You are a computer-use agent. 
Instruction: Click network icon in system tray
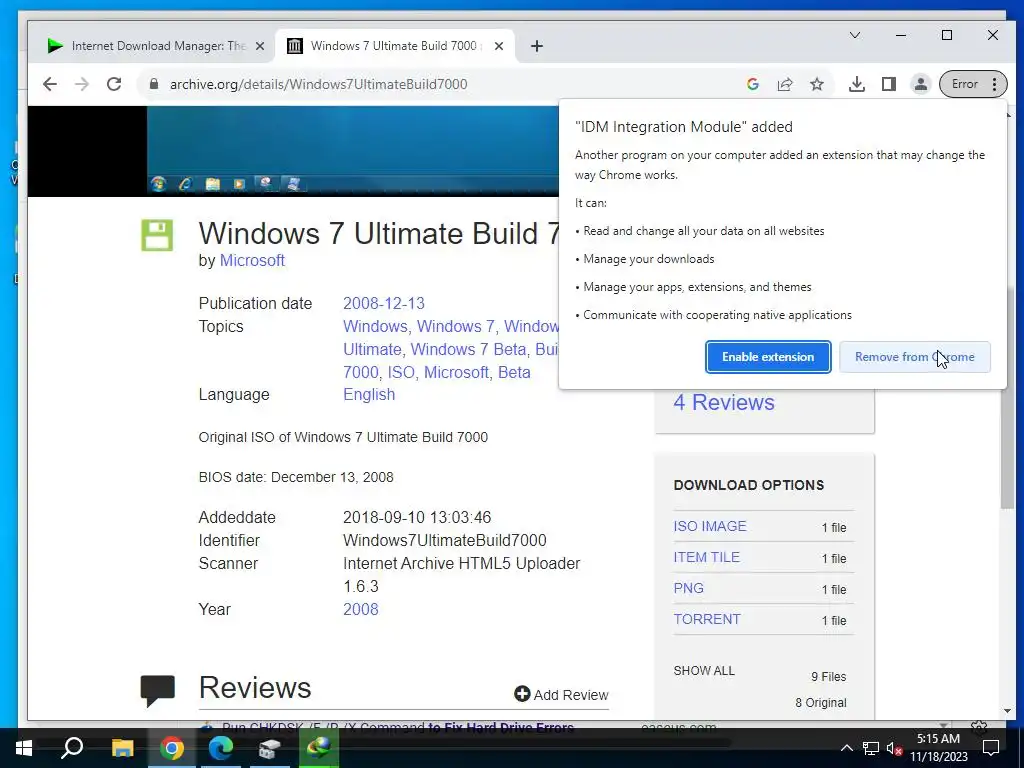[x=871, y=748]
